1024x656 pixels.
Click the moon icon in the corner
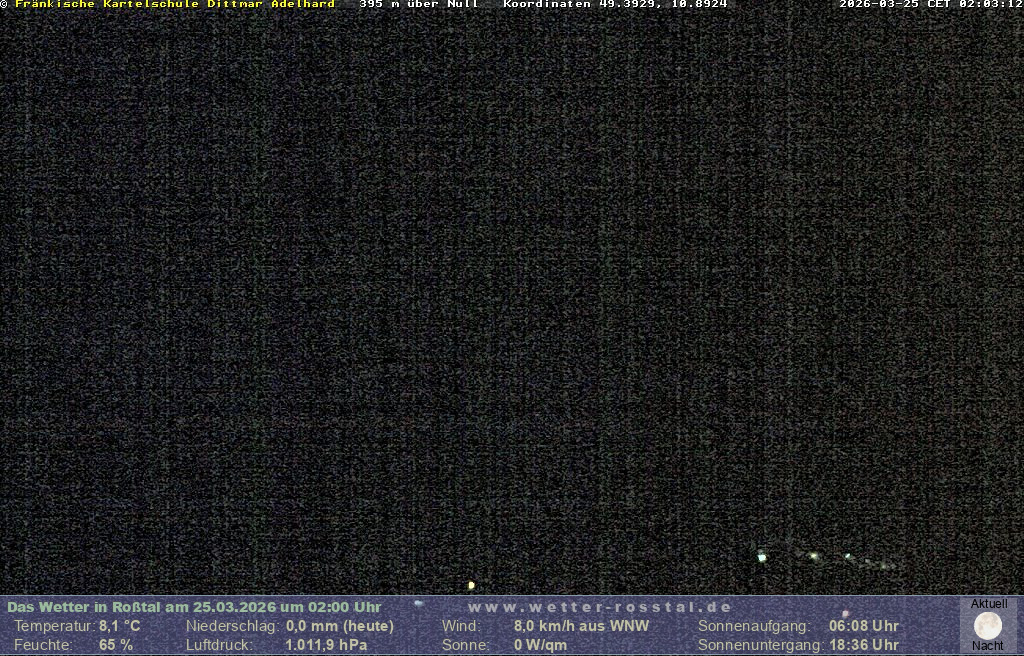click(x=988, y=626)
